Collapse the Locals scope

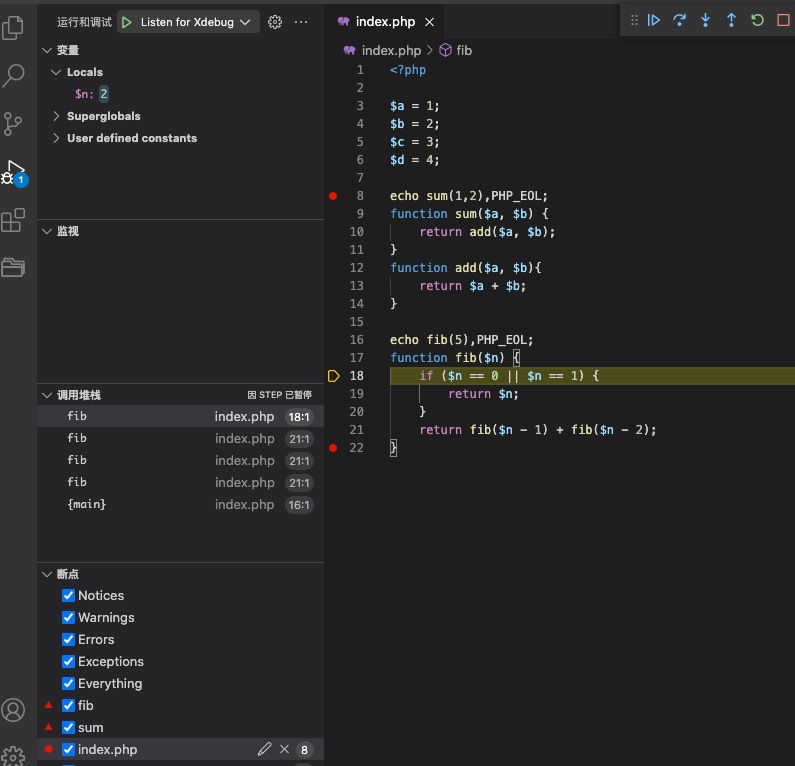(x=56, y=72)
